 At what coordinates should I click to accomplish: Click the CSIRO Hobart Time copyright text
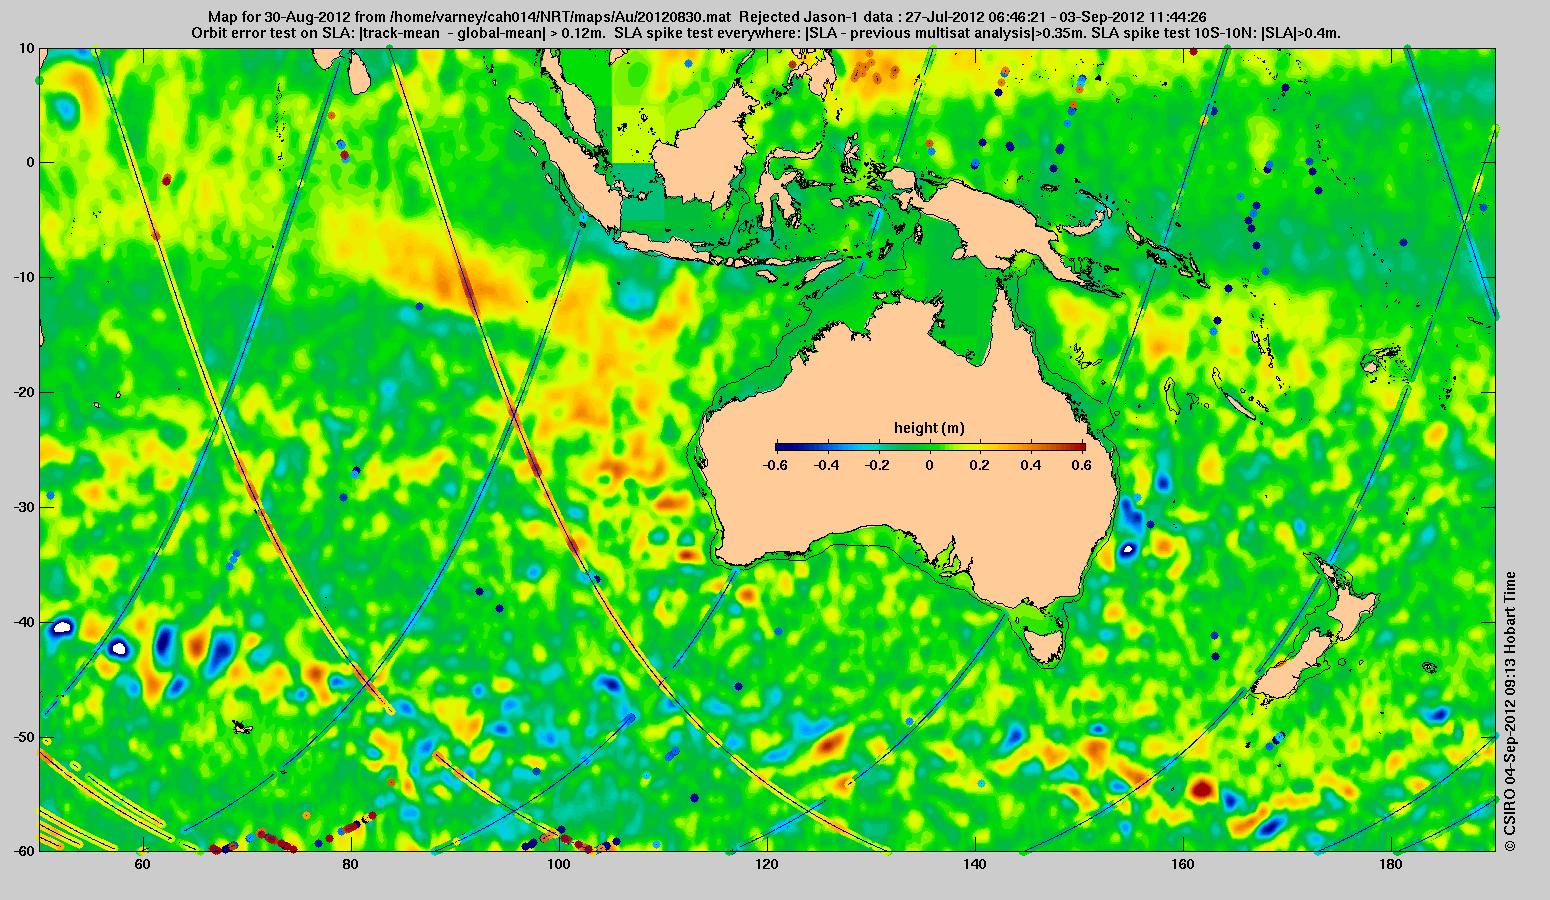(1510, 711)
